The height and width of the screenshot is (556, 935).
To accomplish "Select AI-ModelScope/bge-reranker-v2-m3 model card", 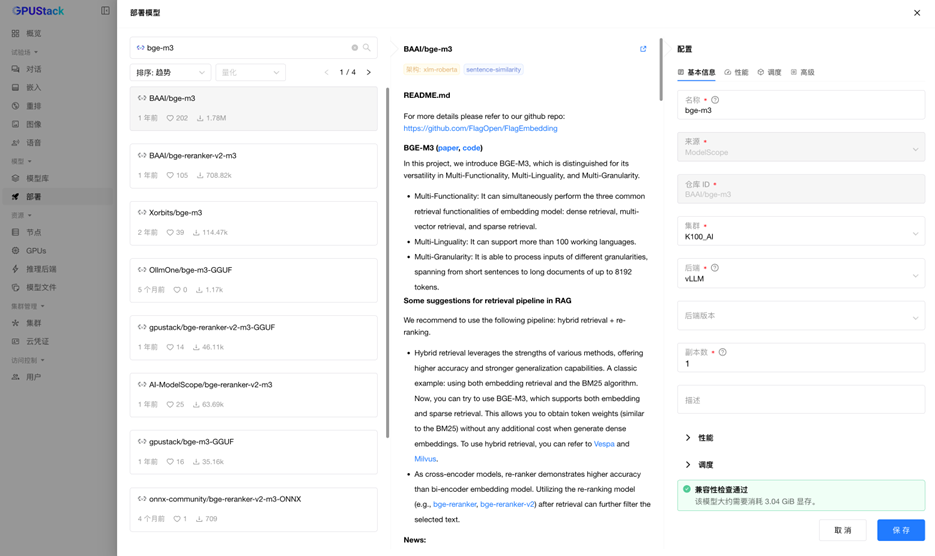I will tap(253, 395).
